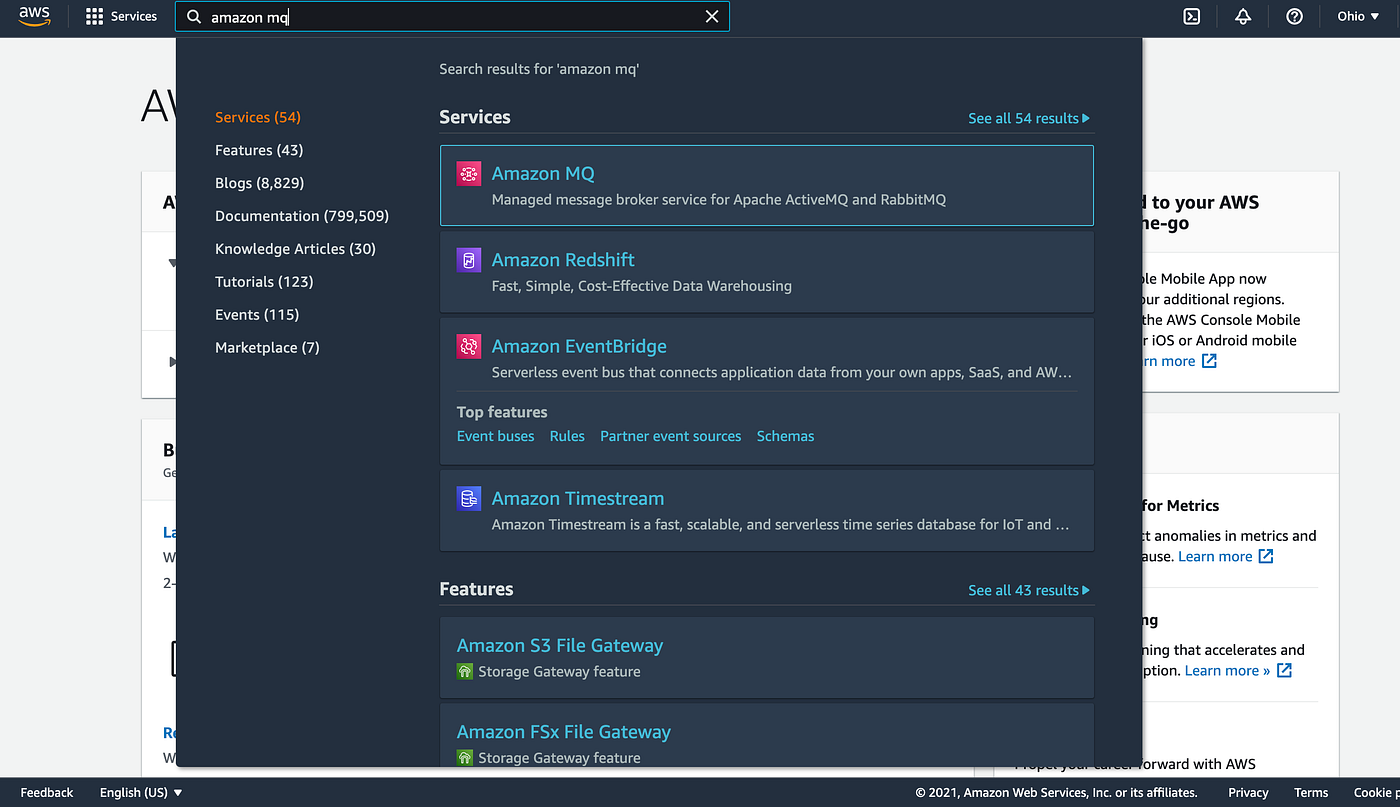Click the Amazon Redshift service icon
Screen dimensions: 1400x807
(x=469, y=260)
